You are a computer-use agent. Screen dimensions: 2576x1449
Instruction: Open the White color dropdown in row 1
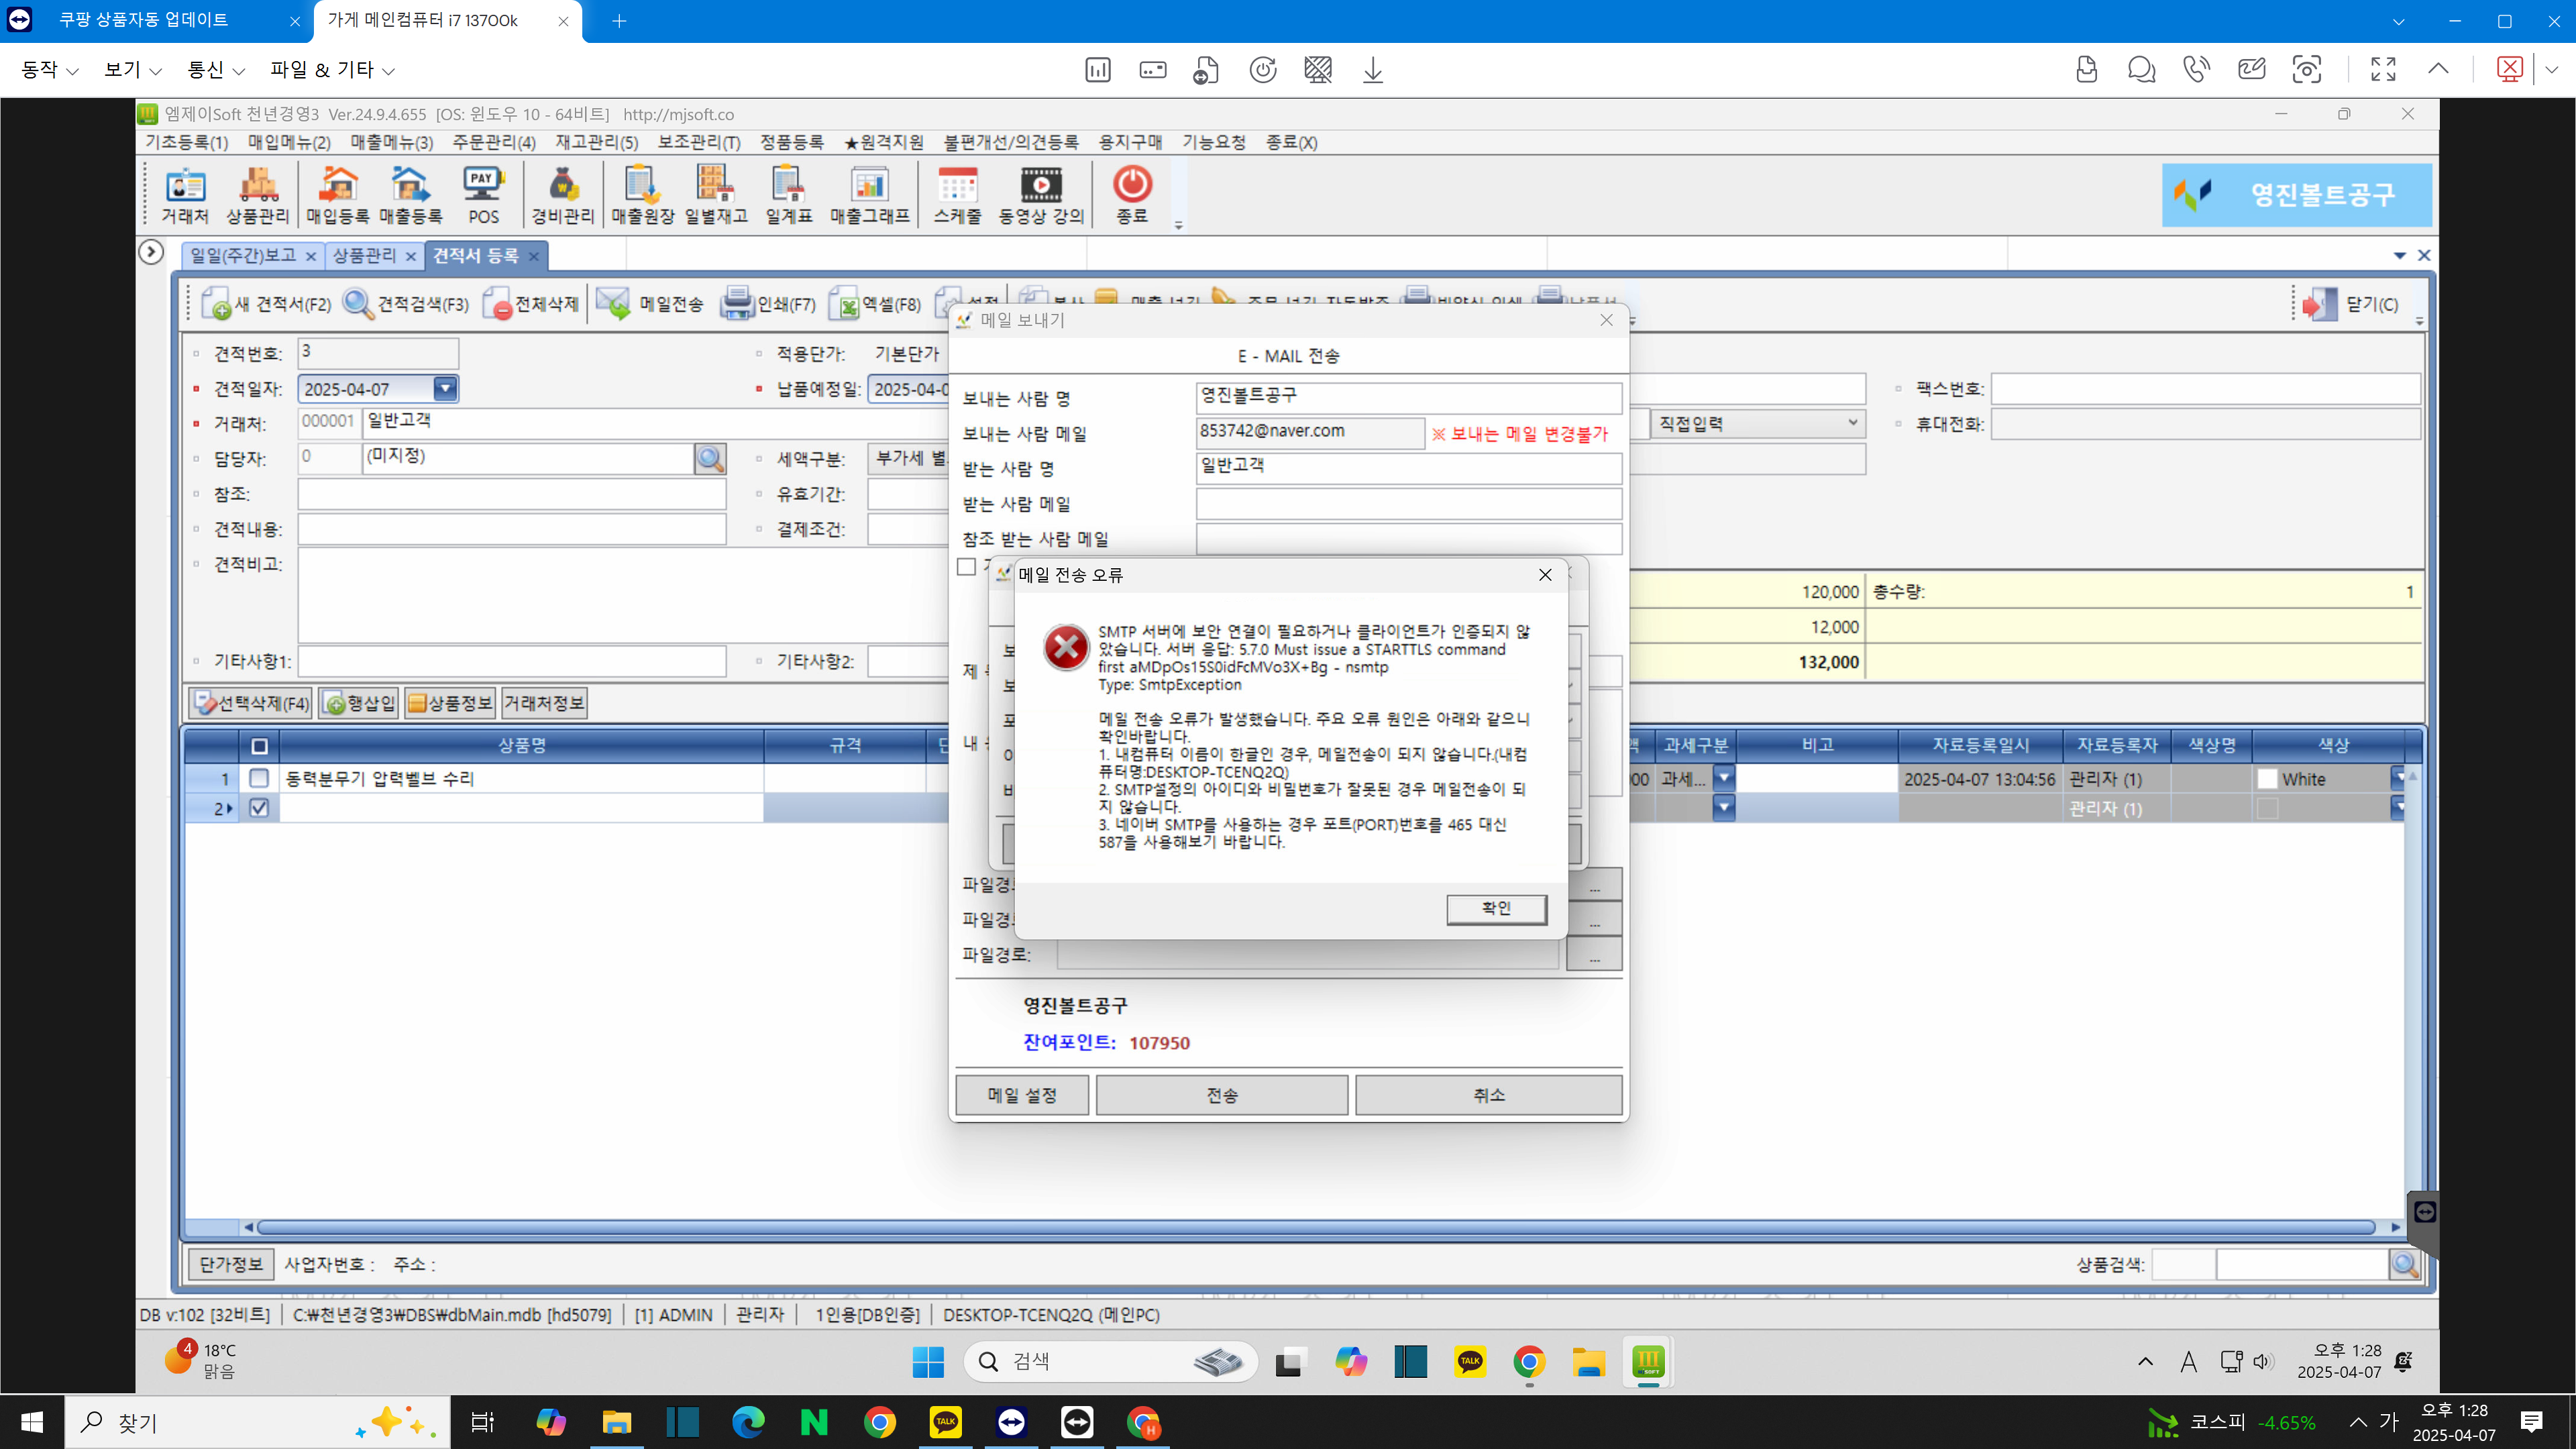(2398, 778)
